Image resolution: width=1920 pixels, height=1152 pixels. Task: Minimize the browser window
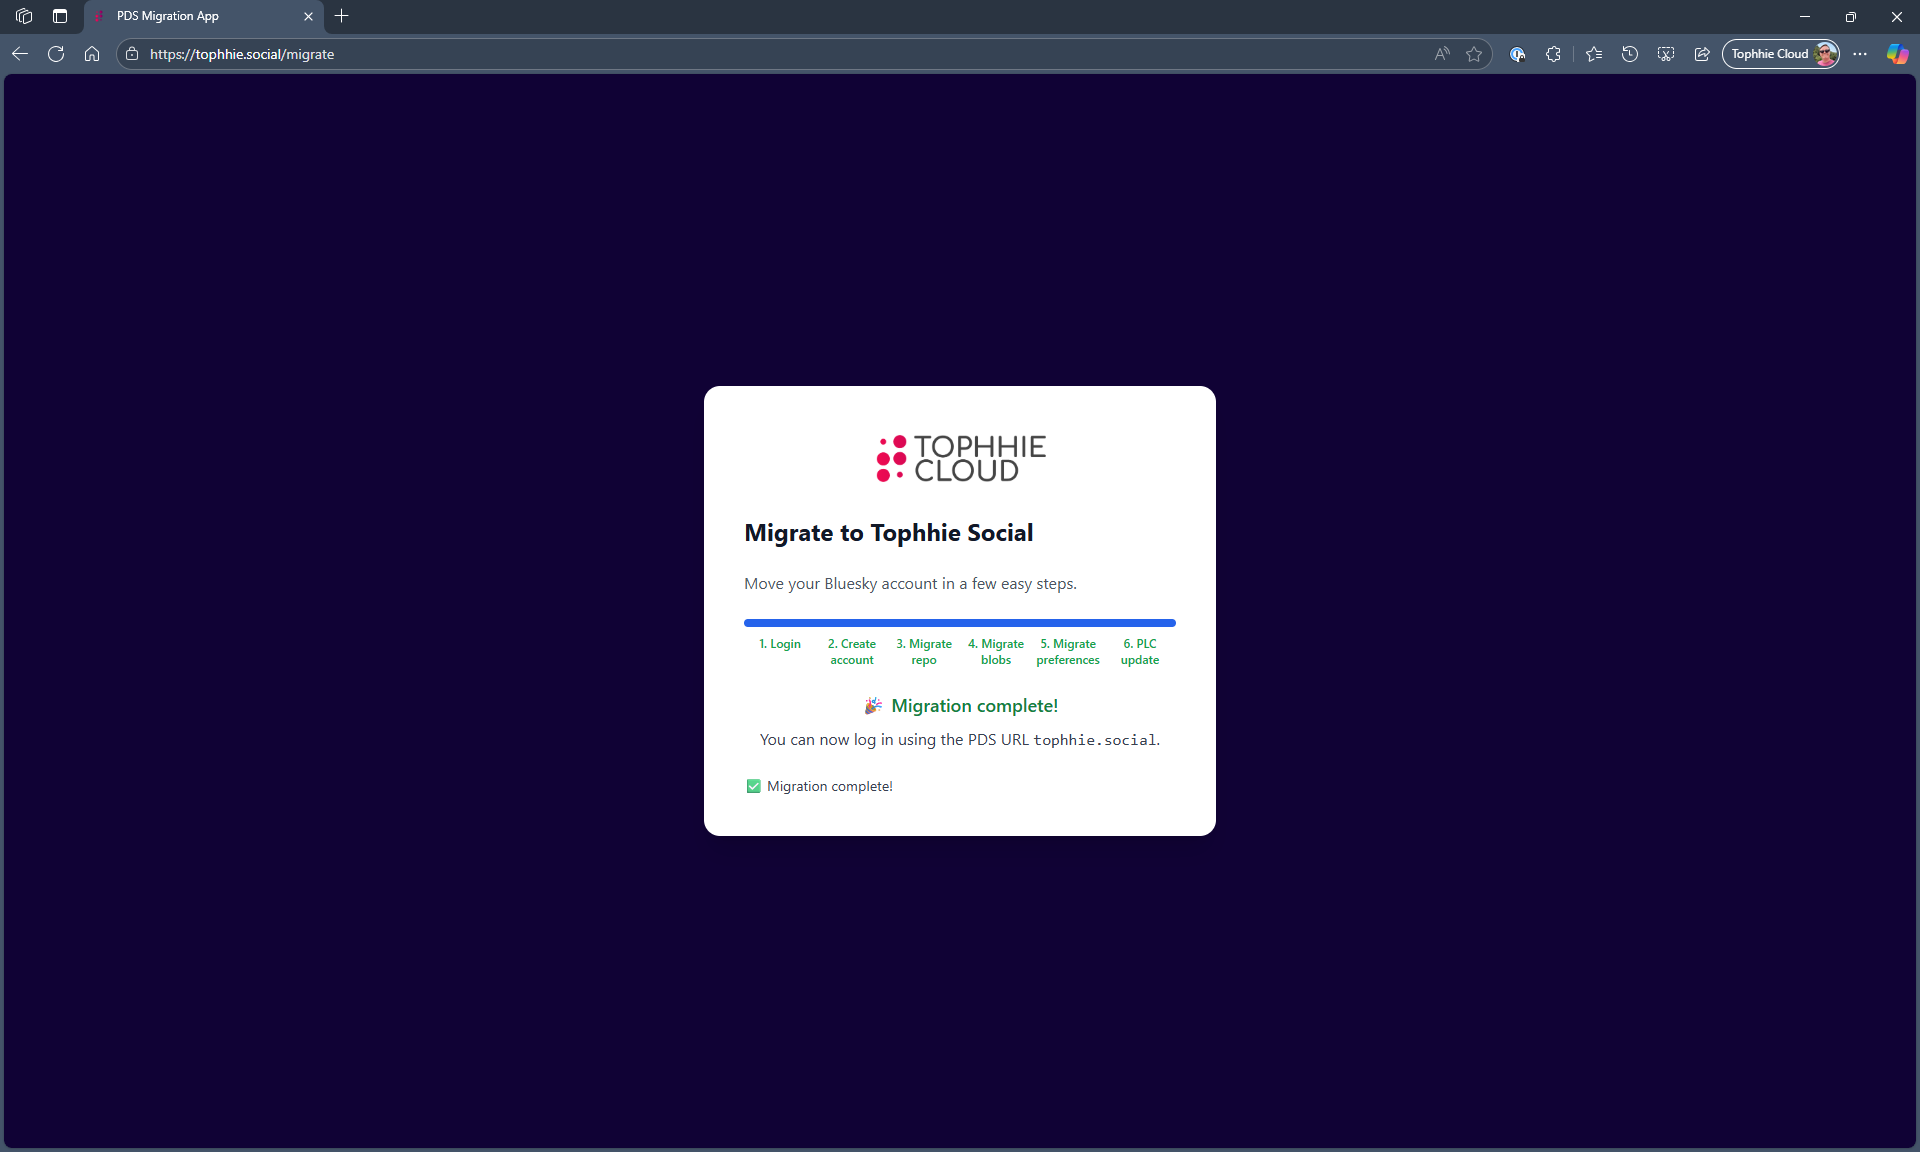point(1805,16)
